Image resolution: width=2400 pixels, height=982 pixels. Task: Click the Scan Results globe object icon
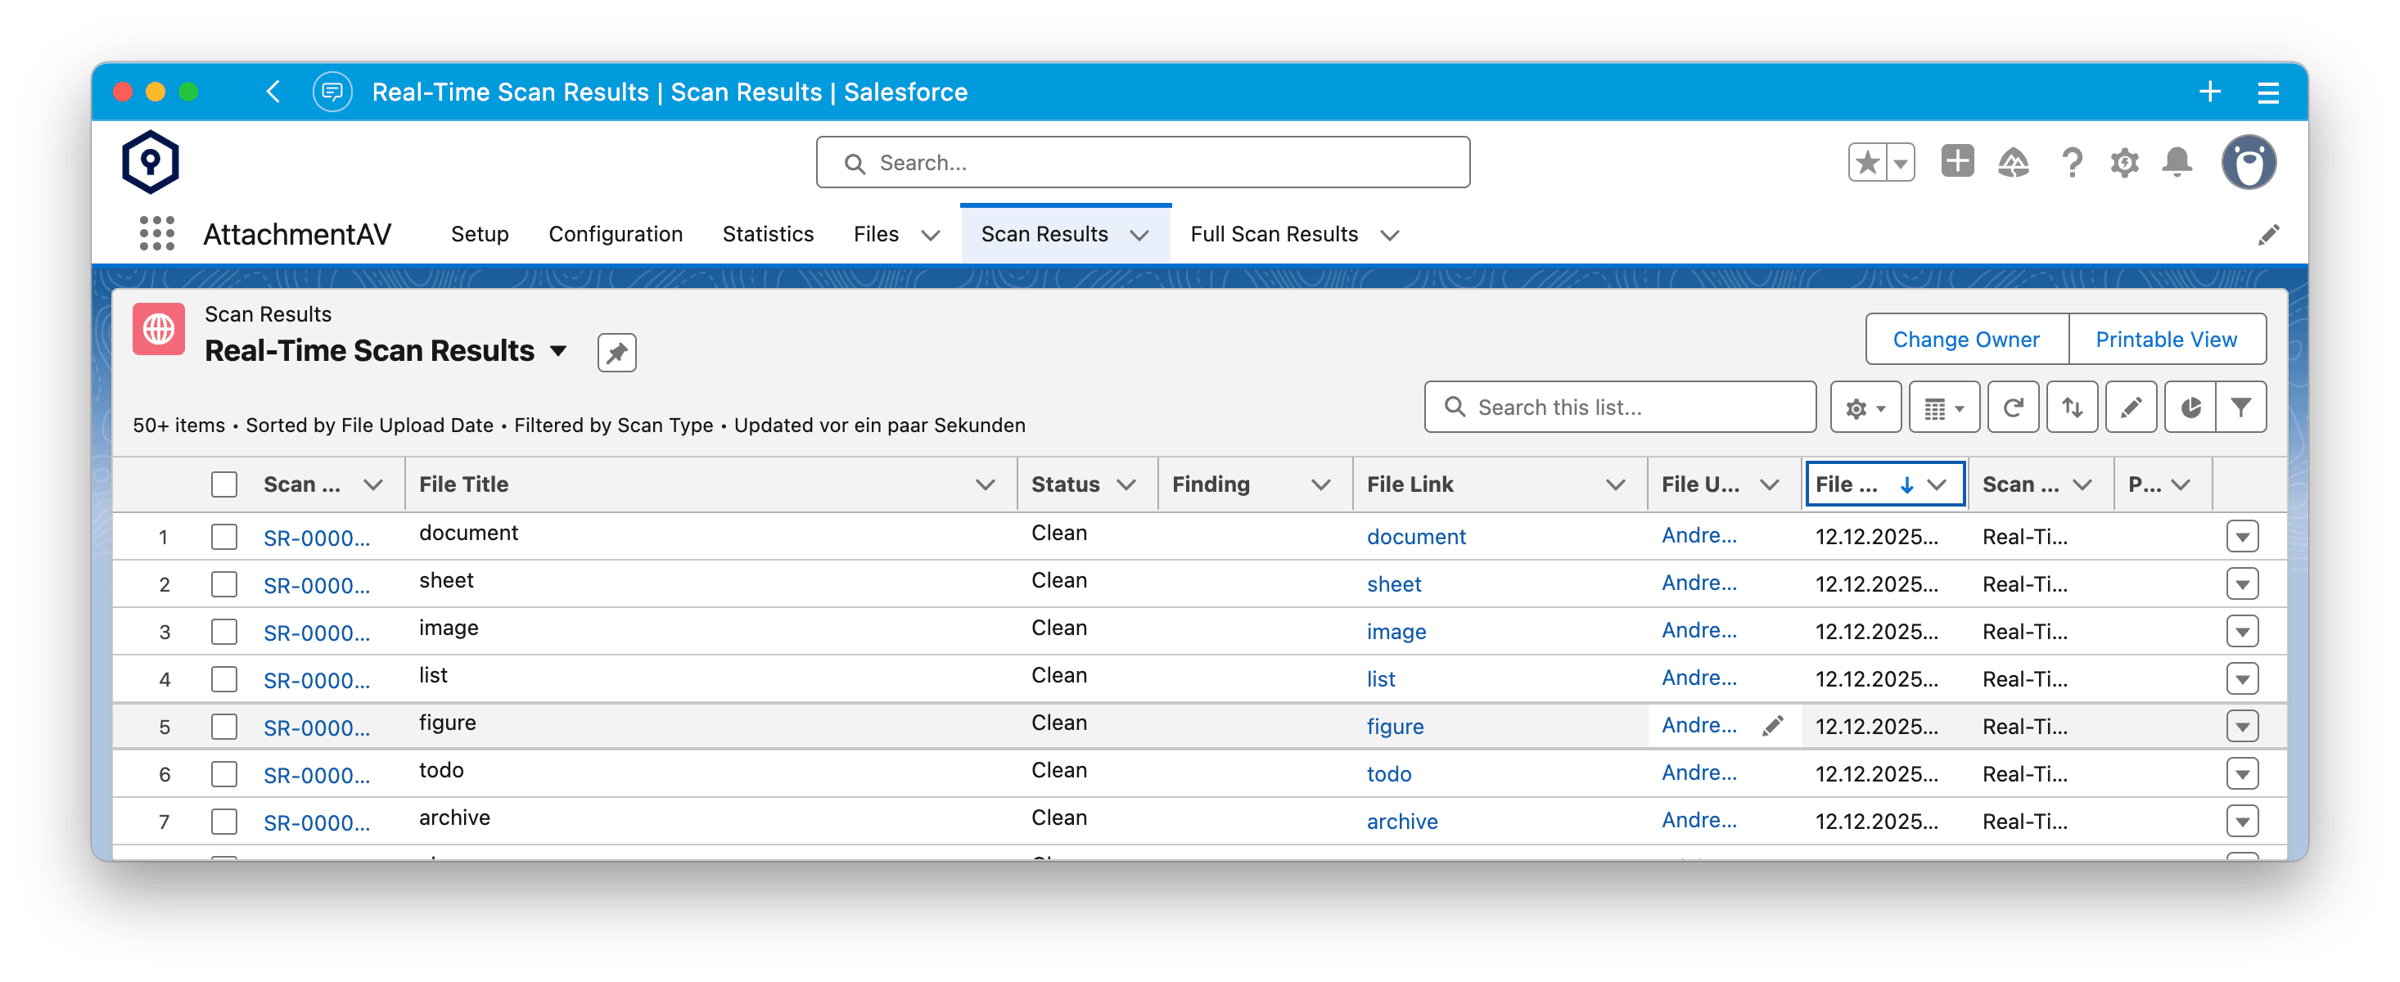click(x=159, y=329)
